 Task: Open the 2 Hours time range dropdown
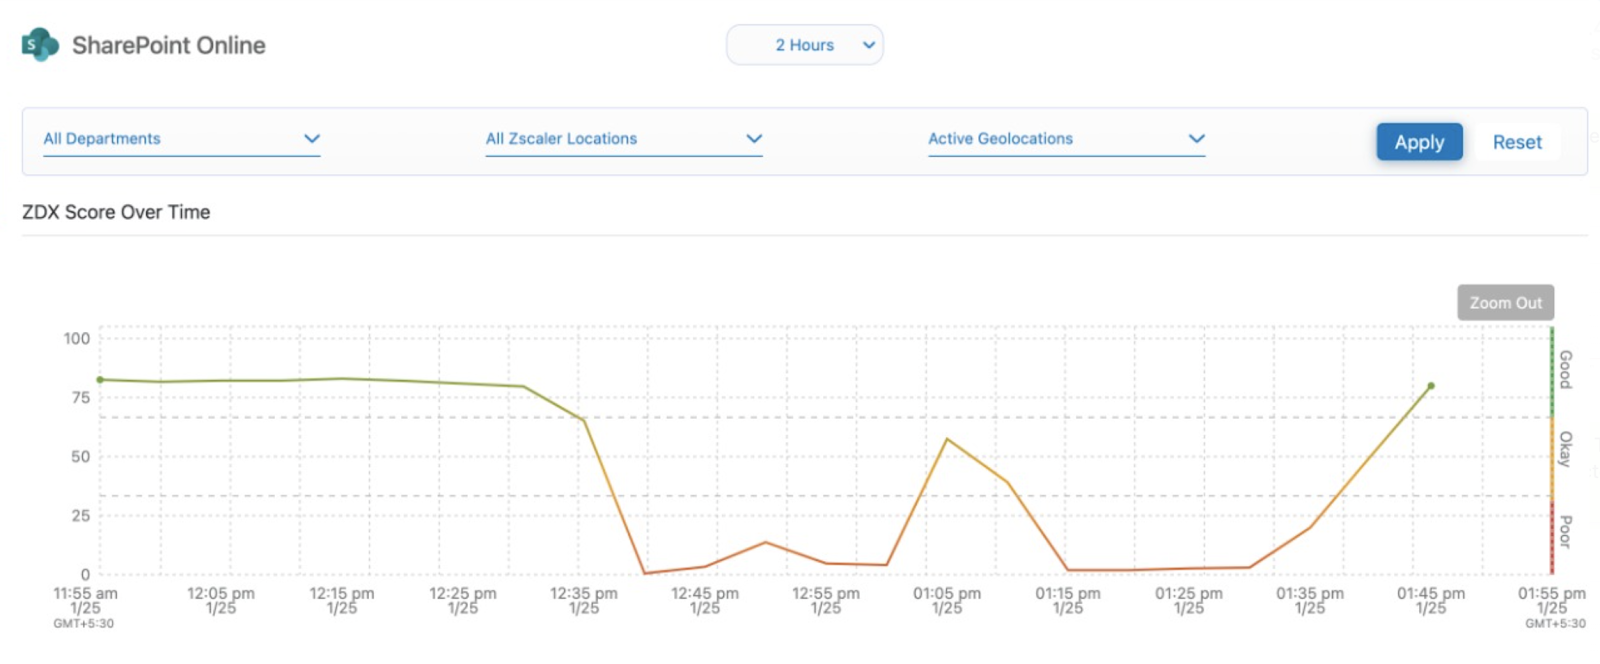pyautogui.click(x=805, y=45)
